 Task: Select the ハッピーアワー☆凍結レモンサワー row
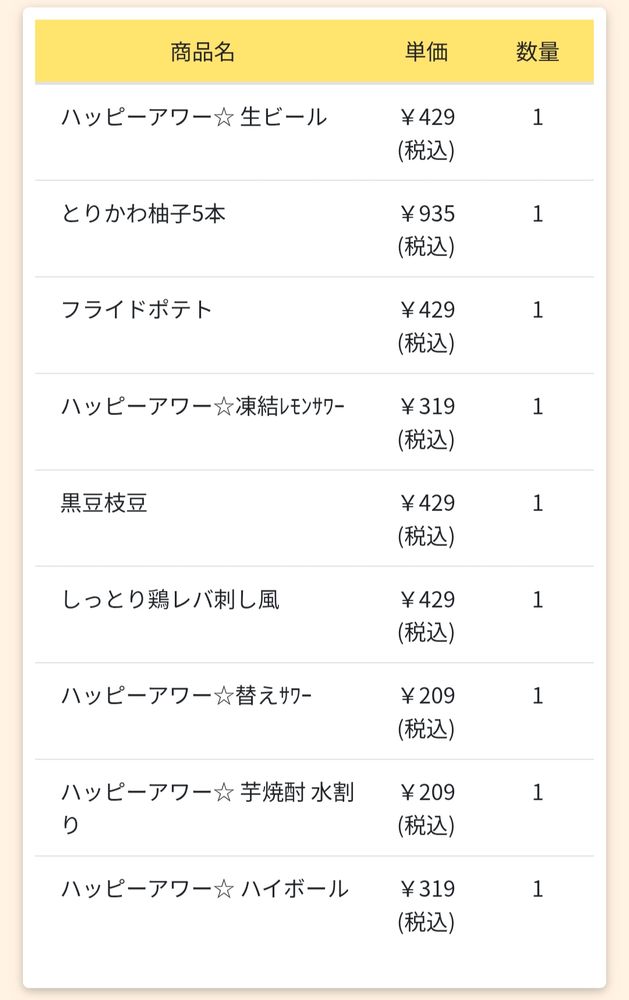pos(314,422)
